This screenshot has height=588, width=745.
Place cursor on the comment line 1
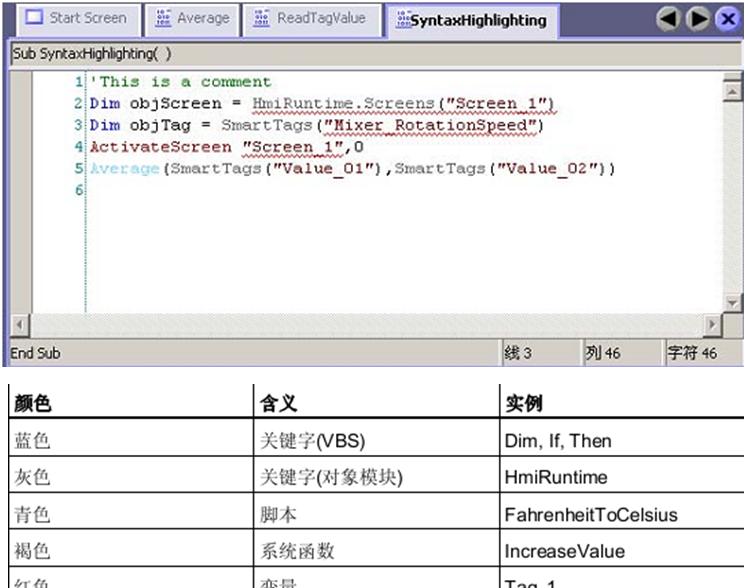pyautogui.click(x=181, y=82)
